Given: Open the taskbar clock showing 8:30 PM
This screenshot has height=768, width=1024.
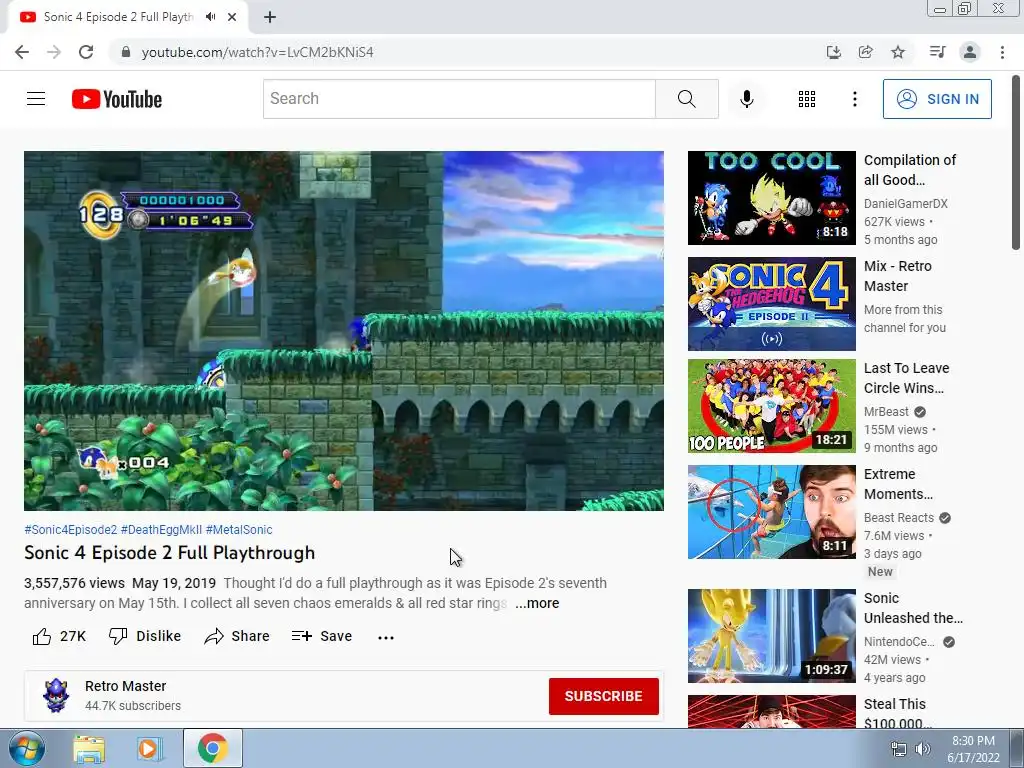Looking at the screenshot, I should 973,749.
